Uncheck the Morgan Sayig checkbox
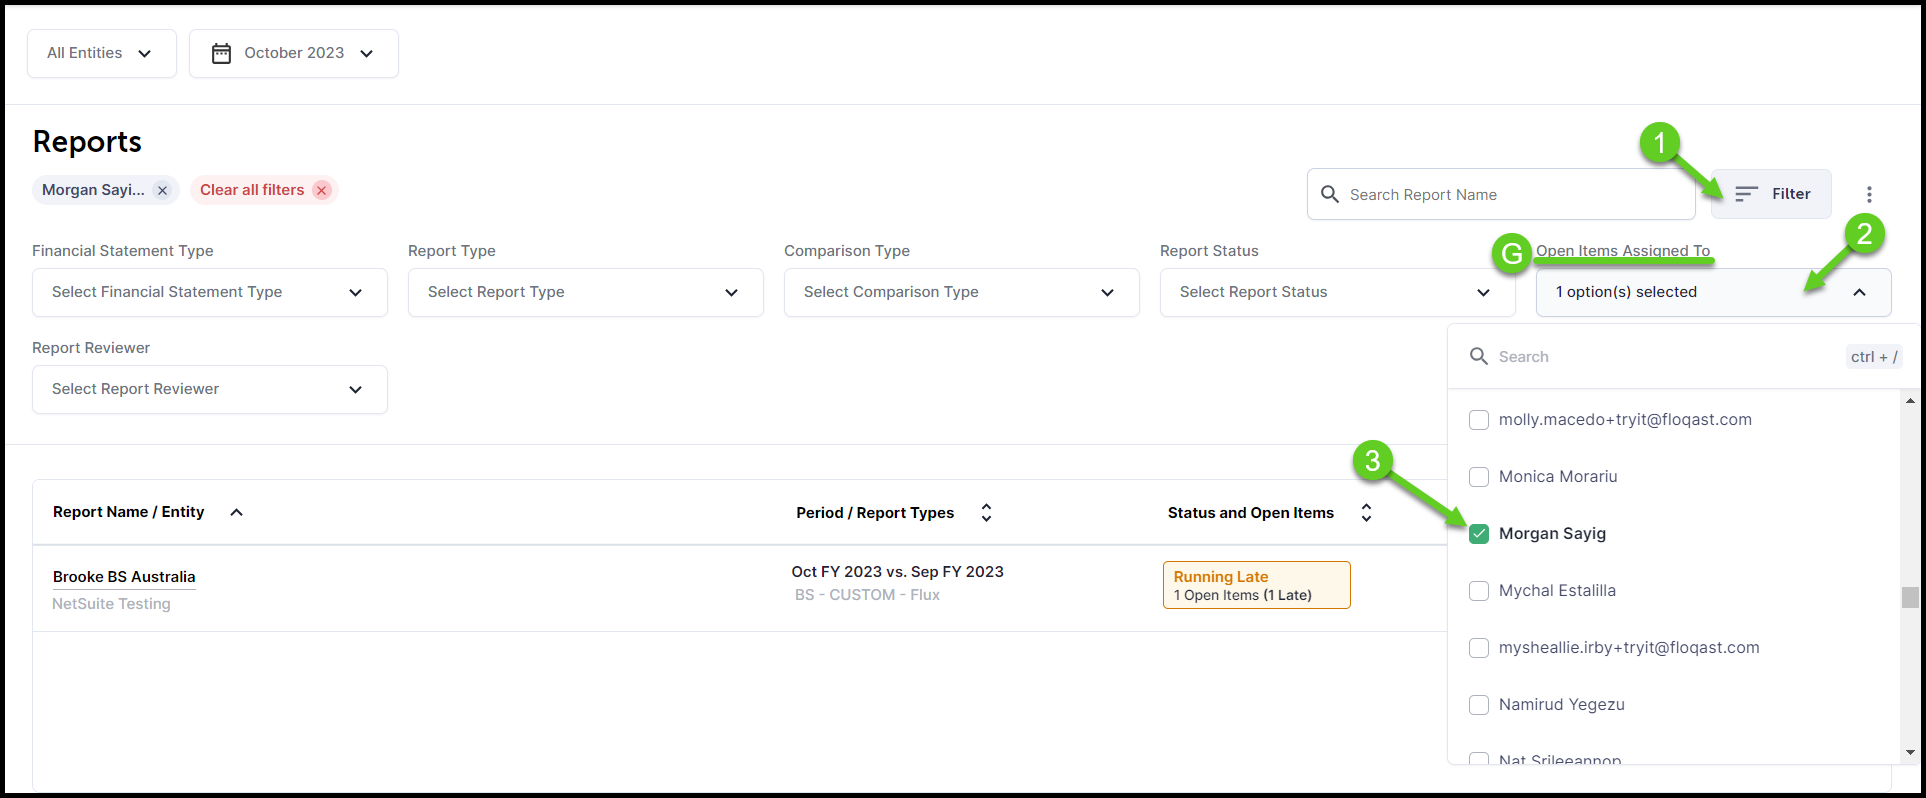The height and width of the screenshot is (798, 1926). [1479, 534]
